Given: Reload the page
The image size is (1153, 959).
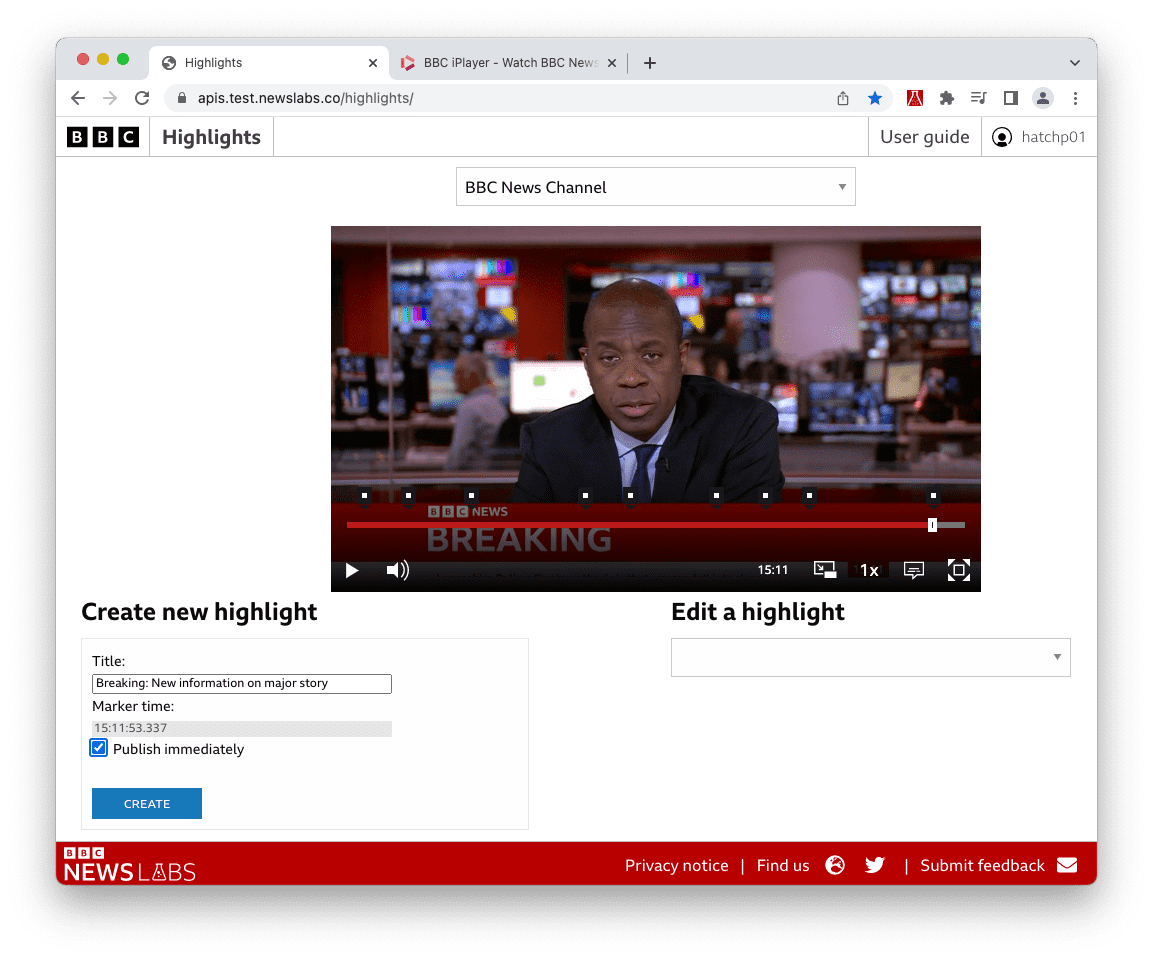Looking at the screenshot, I should [x=142, y=98].
